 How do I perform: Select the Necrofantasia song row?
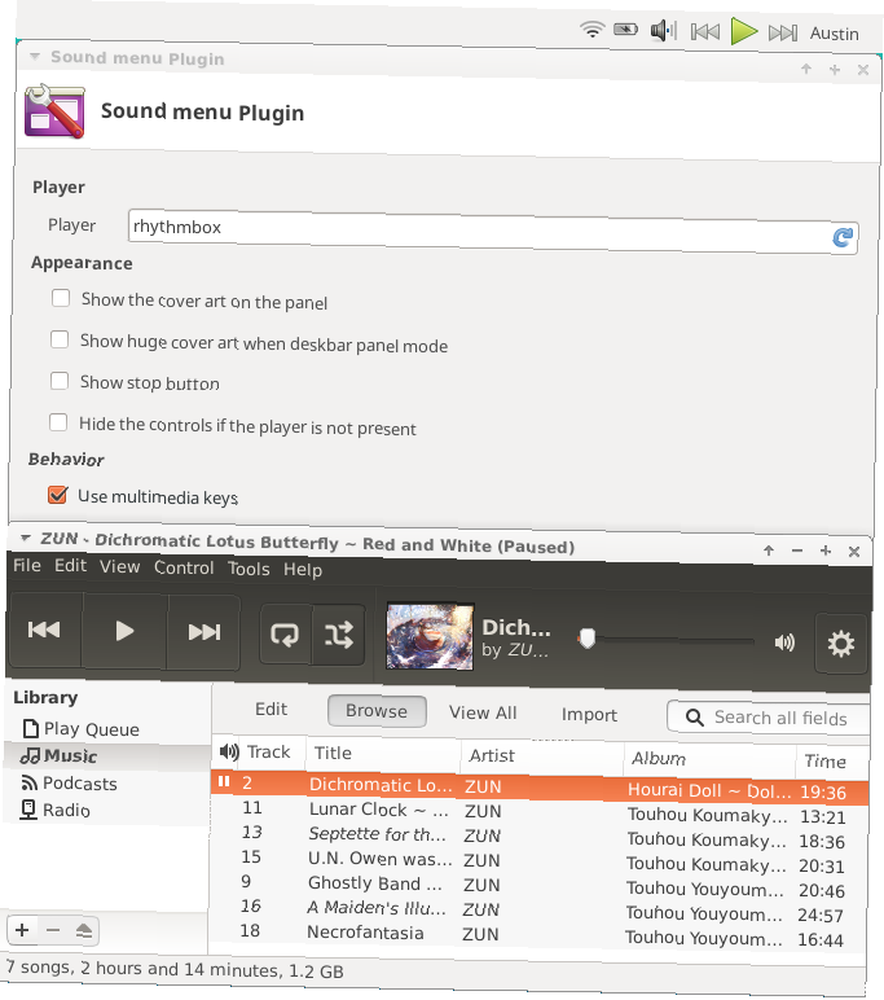[x=538, y=934]
